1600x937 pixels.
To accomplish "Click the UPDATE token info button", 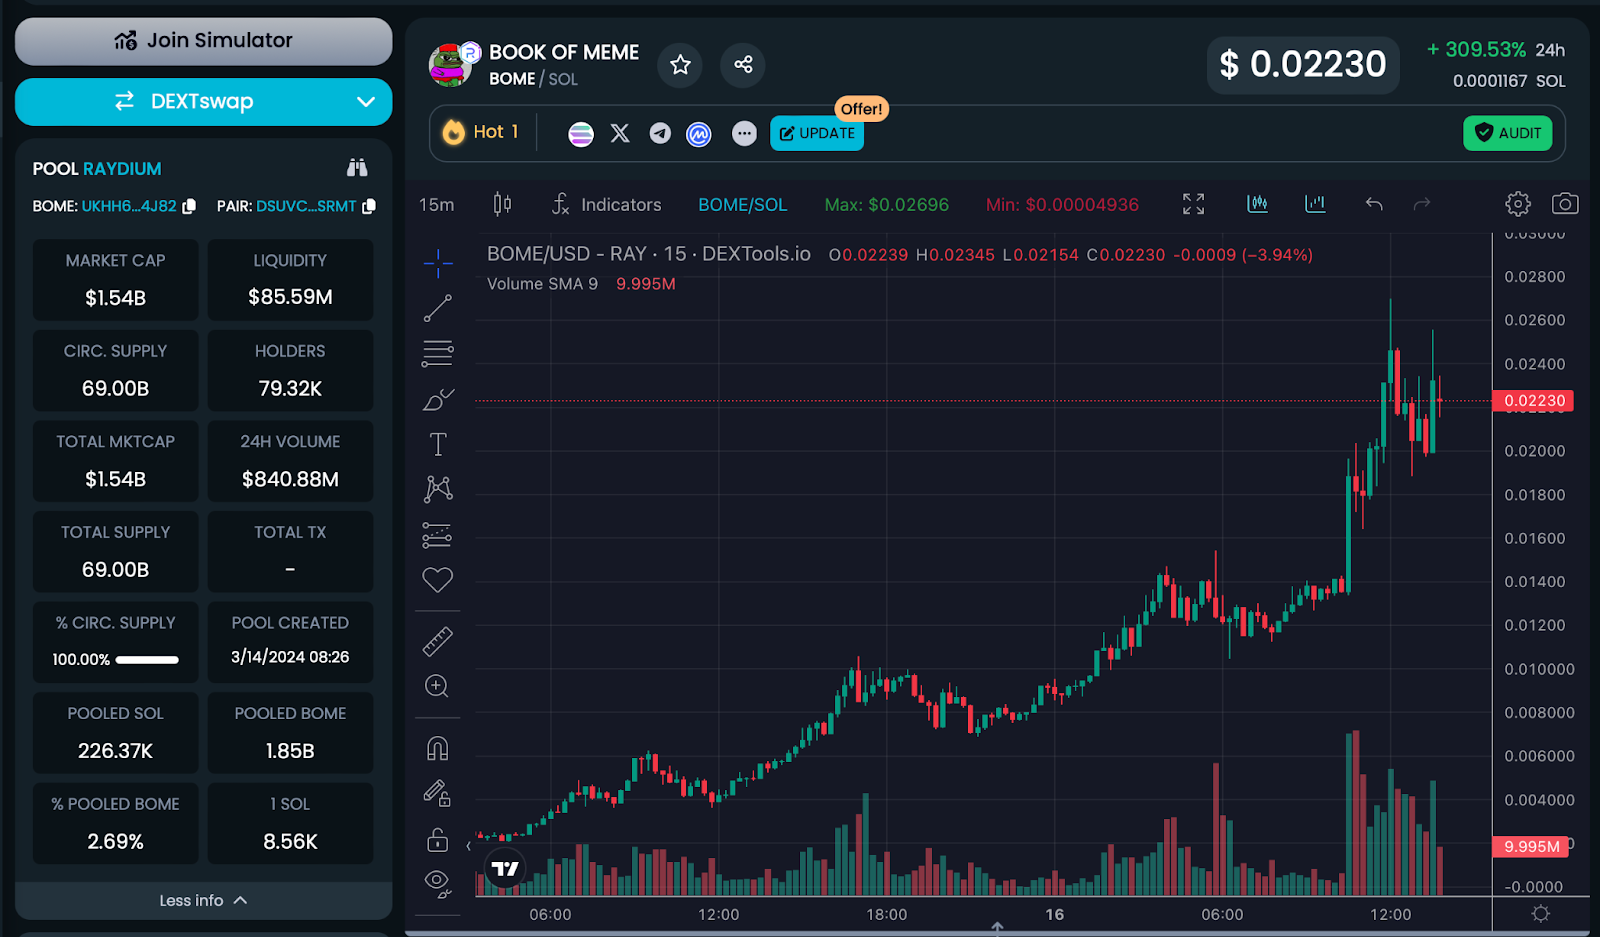I will tap(817, 133).
